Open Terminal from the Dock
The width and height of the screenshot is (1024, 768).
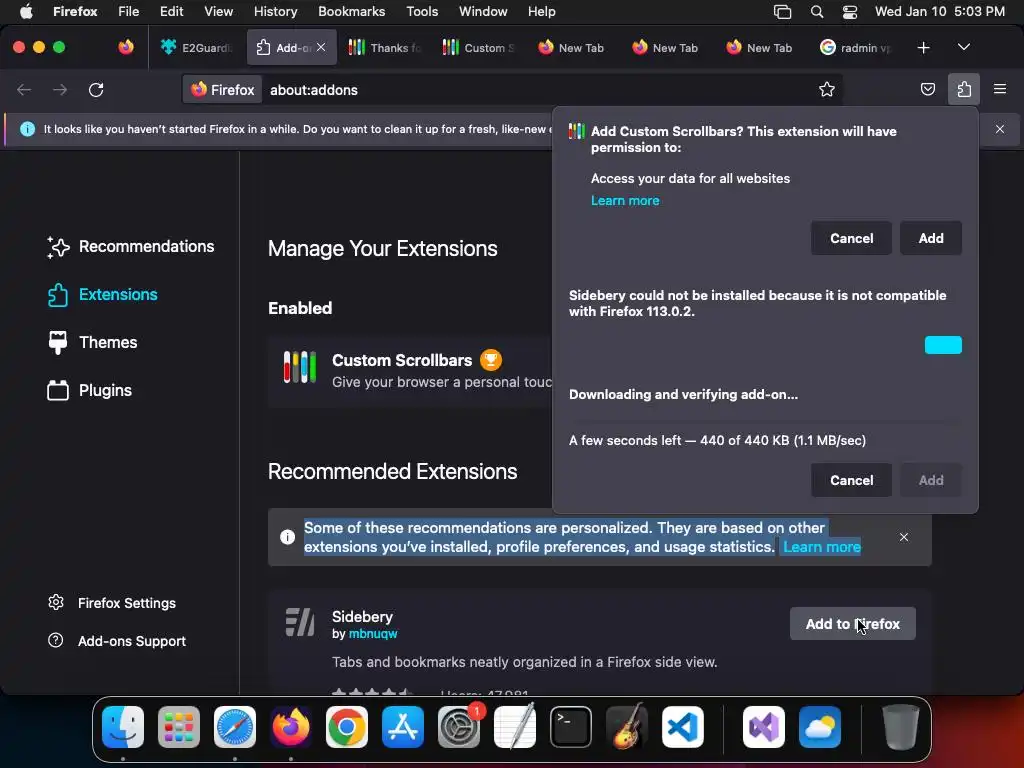(571, 727)
